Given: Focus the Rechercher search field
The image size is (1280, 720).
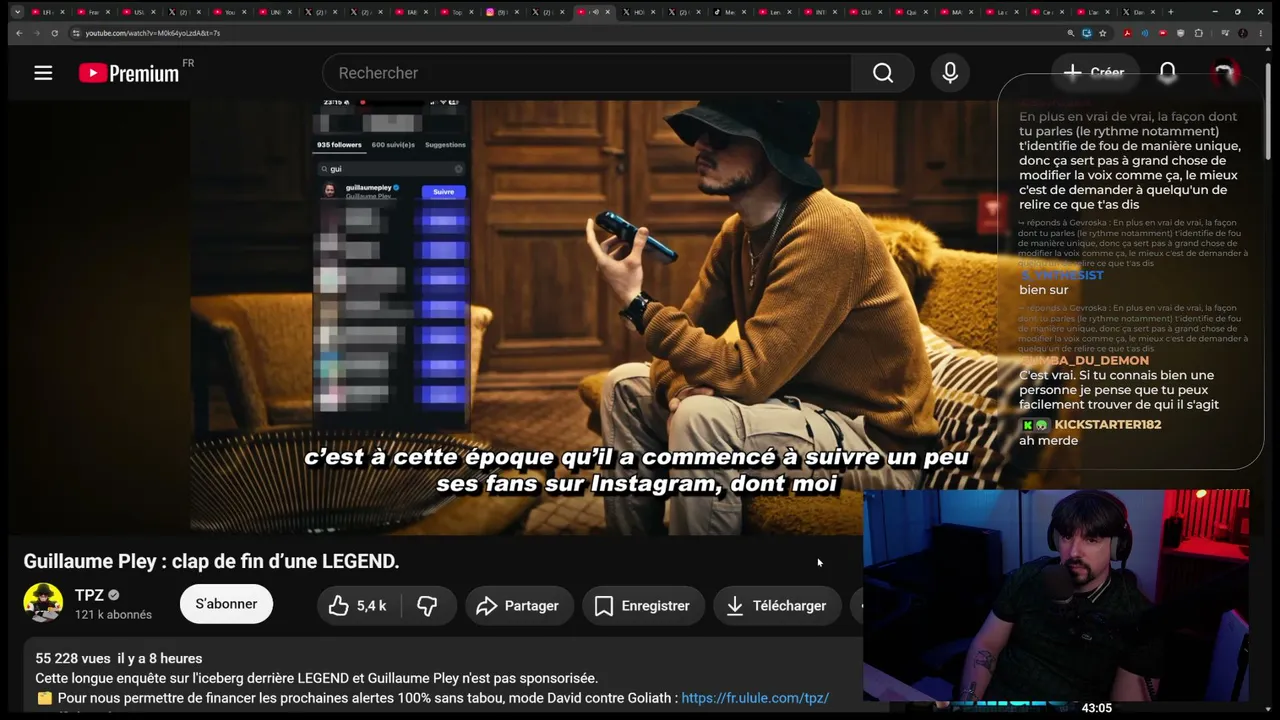Looking at the screenshot, I should [587, 73].
